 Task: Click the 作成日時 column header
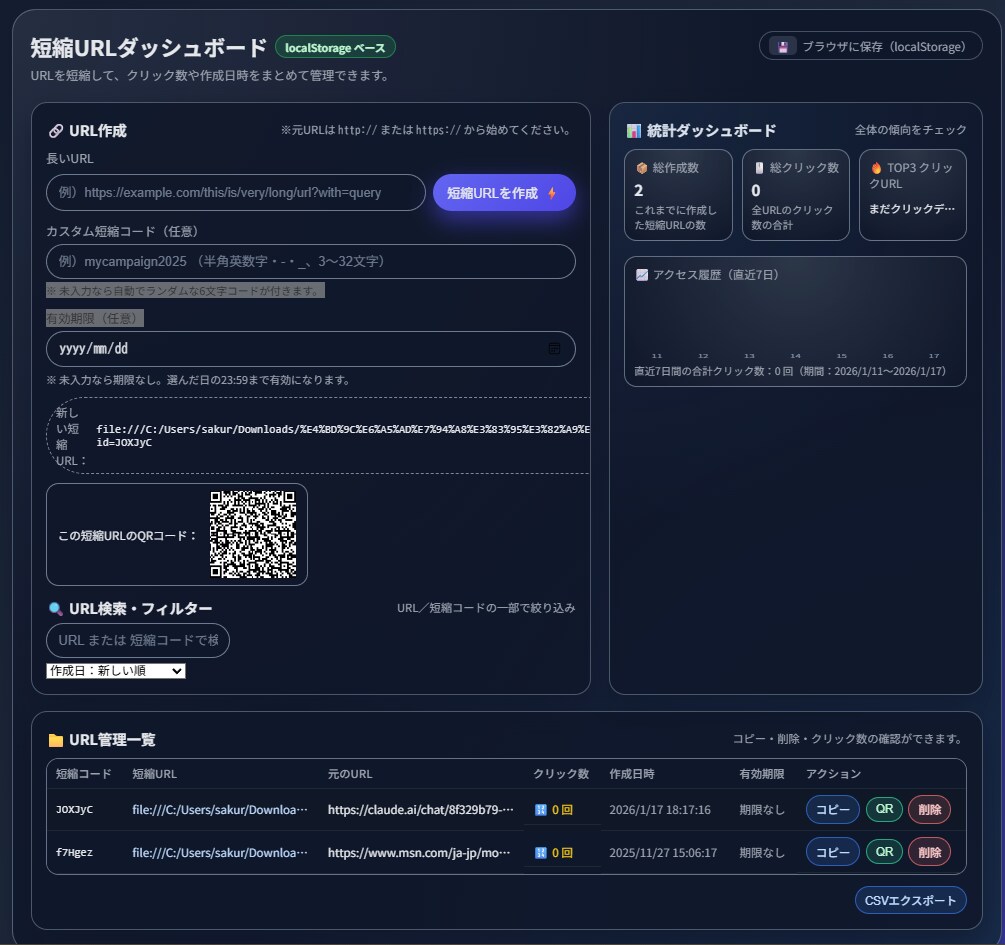[x=631, y=774]
